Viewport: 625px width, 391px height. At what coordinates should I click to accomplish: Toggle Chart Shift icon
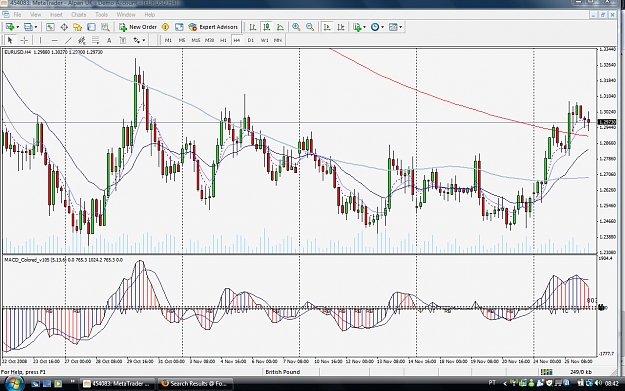(x=341, y=27)
